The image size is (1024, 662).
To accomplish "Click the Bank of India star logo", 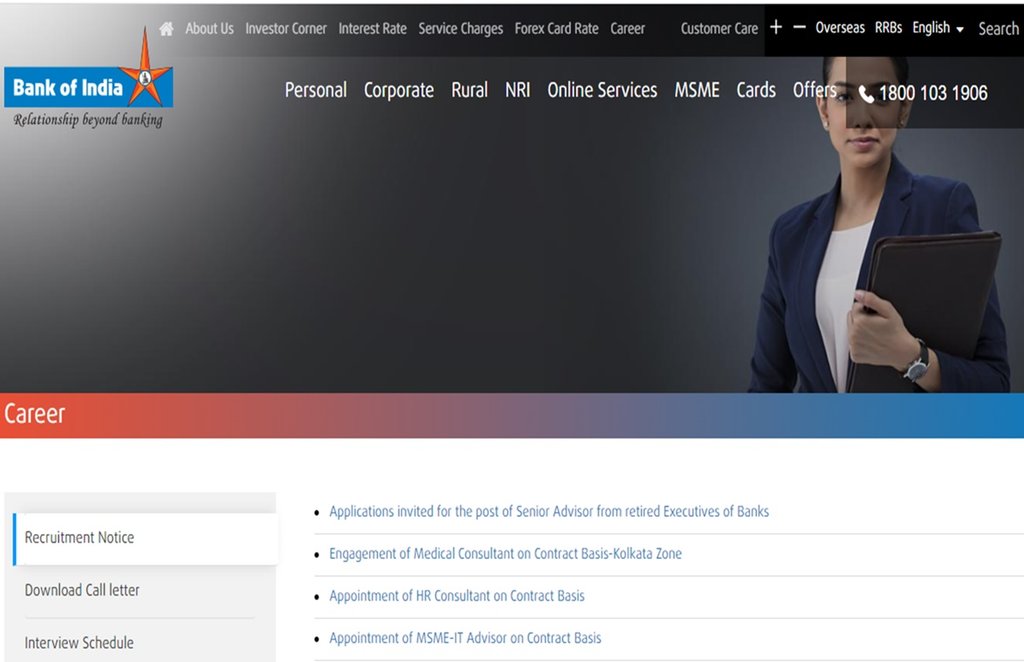I will point(146,69).
